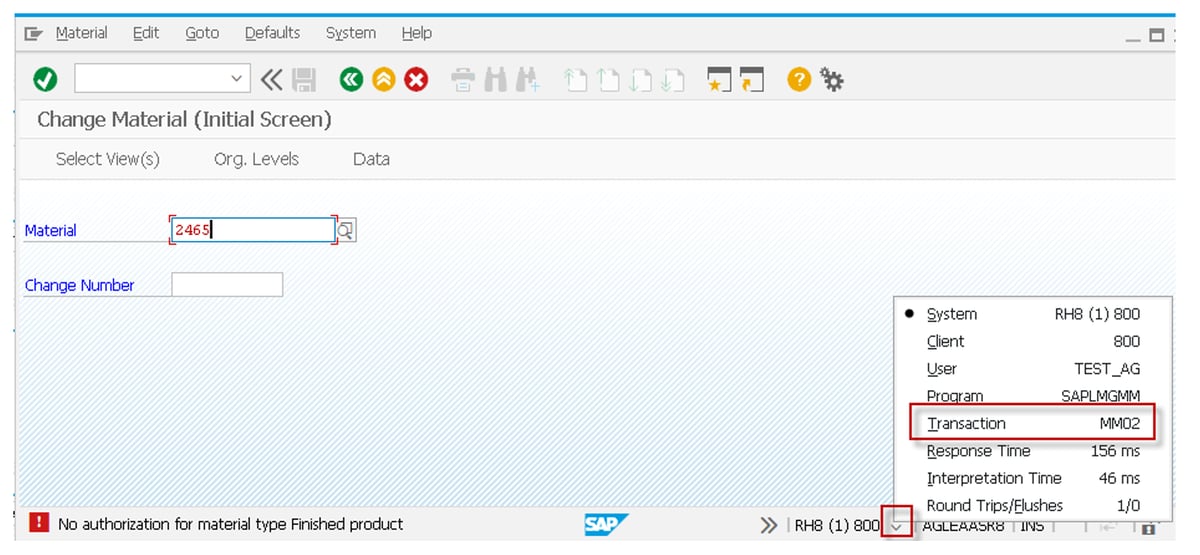Screen dimensions: 1200x555
Task: Click the green Enter checkmark icon
Action: click(x=45, y=80)
